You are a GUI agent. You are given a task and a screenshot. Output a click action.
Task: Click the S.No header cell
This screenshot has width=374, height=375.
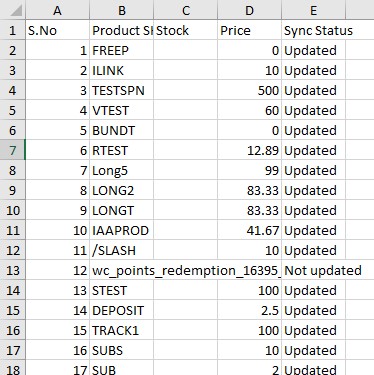pos(57,30)
